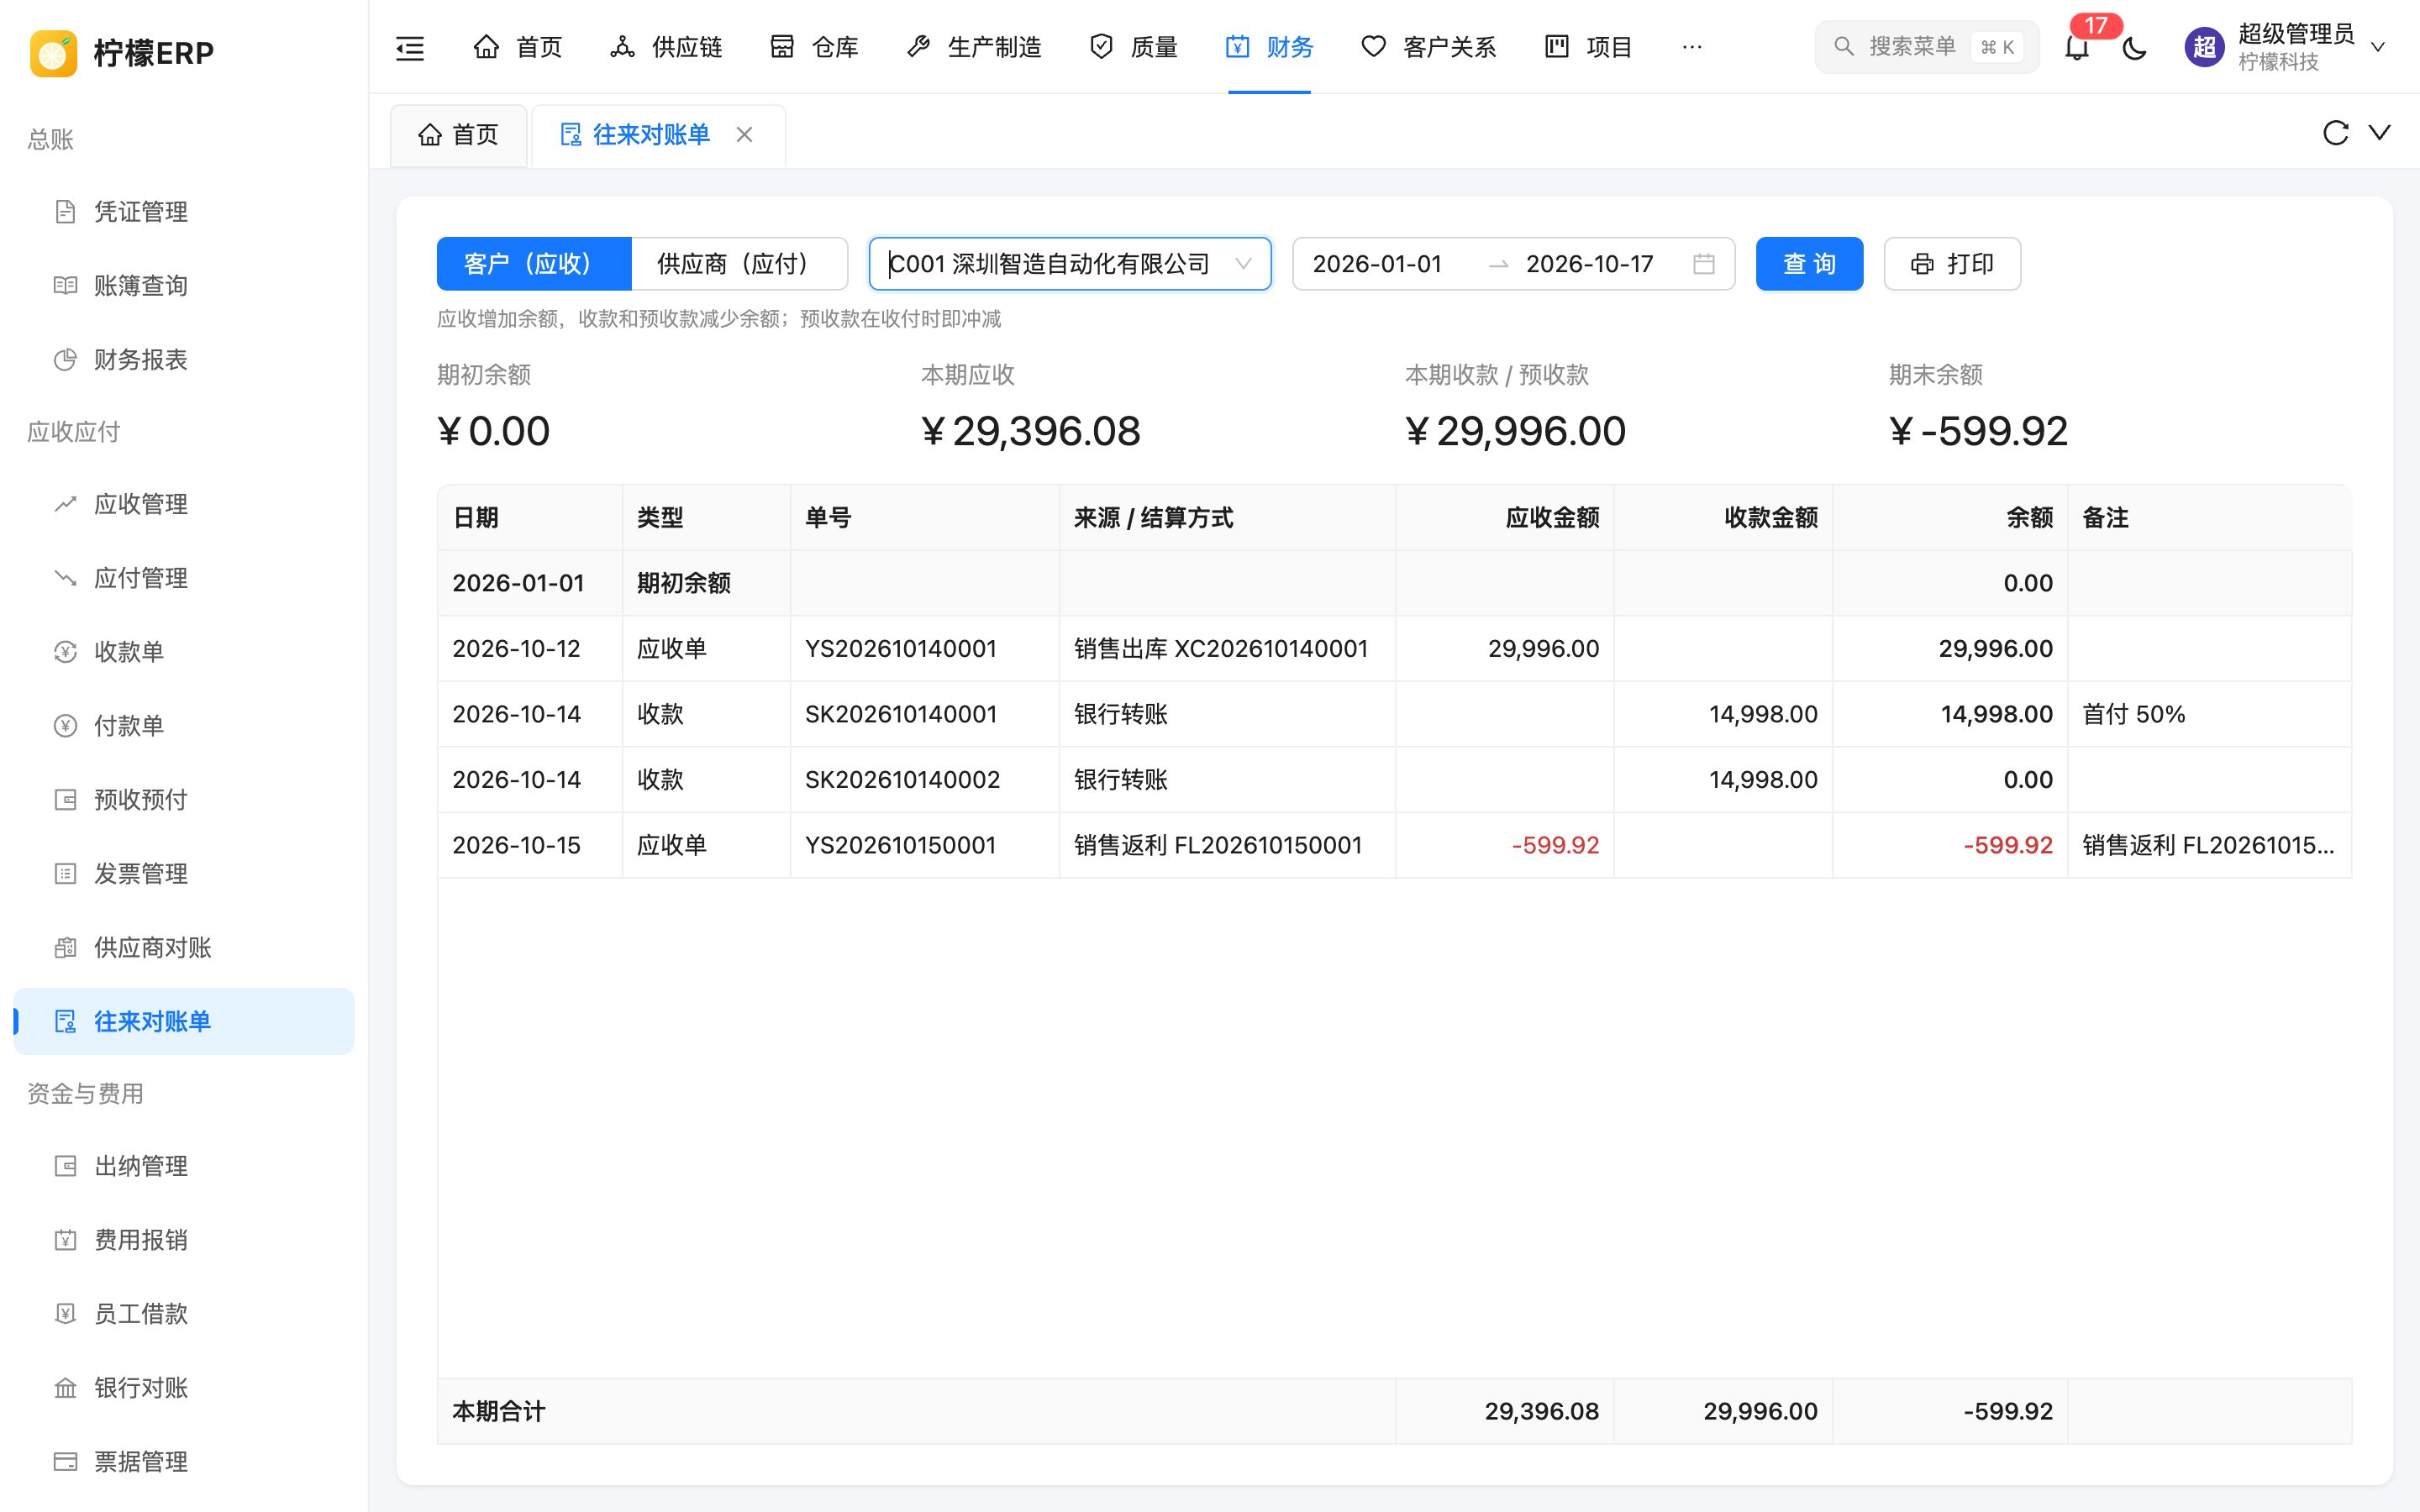Click document number YS202610140001
Viewport: 2420px width, 1512px height.
point(901,649)
